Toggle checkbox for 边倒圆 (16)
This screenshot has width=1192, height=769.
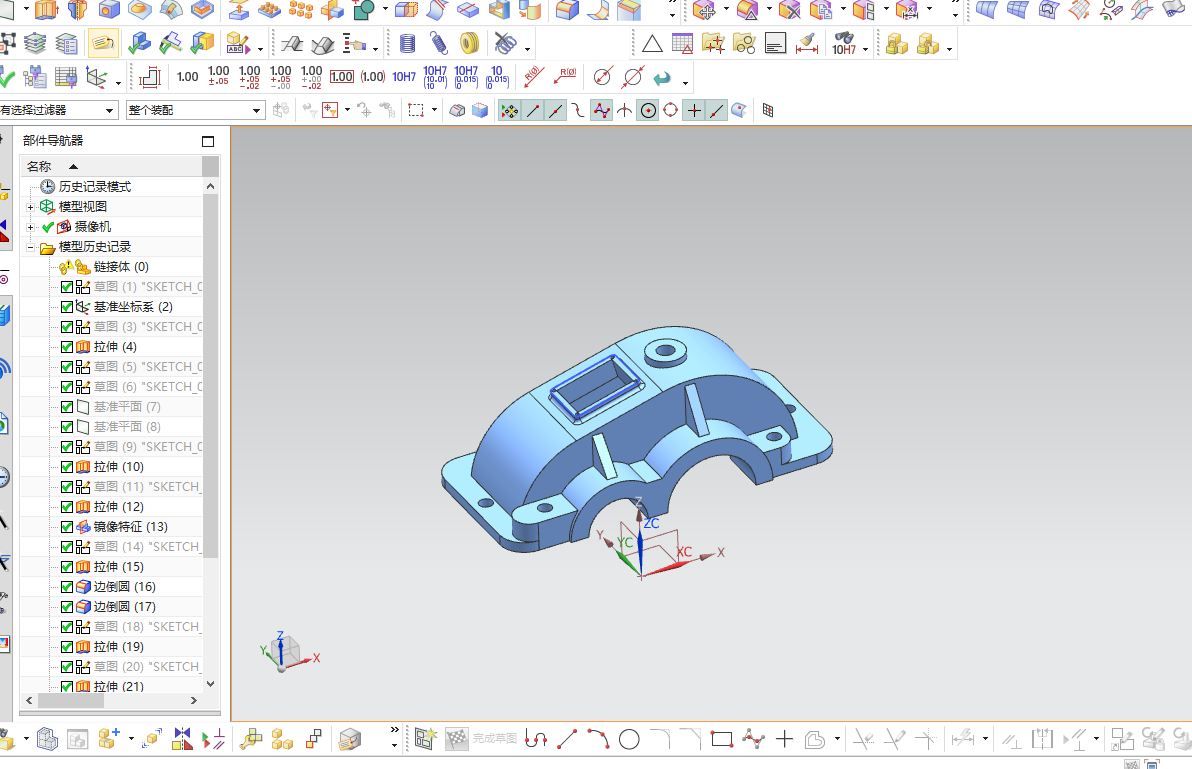coord(67,587)
